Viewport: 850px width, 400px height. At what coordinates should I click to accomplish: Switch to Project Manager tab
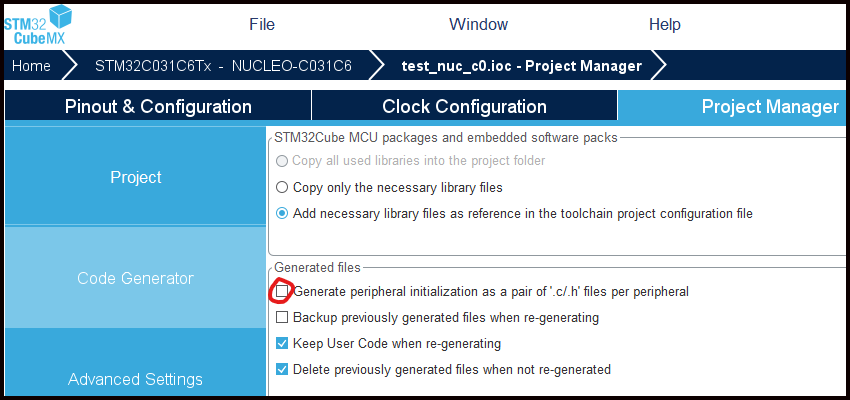tap(732, 106)
